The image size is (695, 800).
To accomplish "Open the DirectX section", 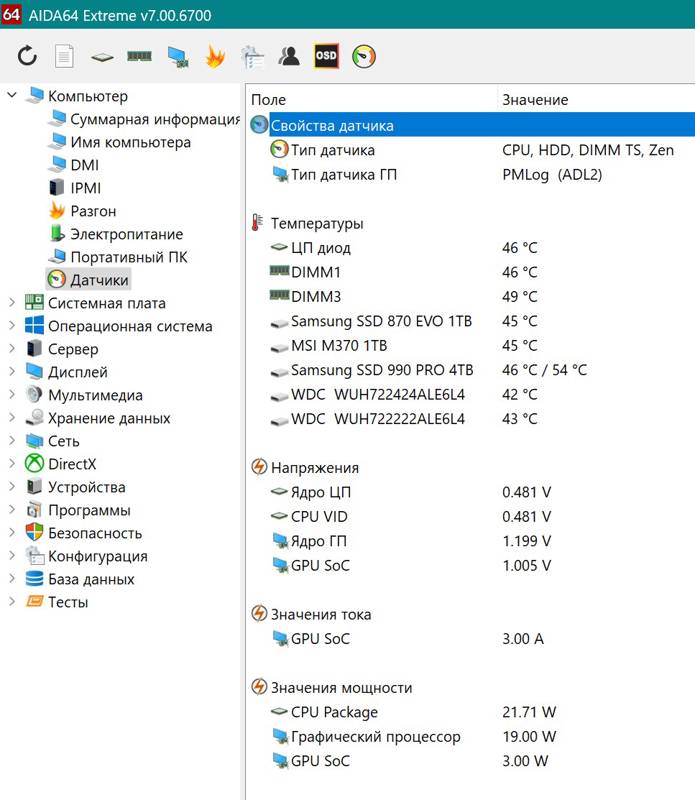I will click(x=72, y=464).
